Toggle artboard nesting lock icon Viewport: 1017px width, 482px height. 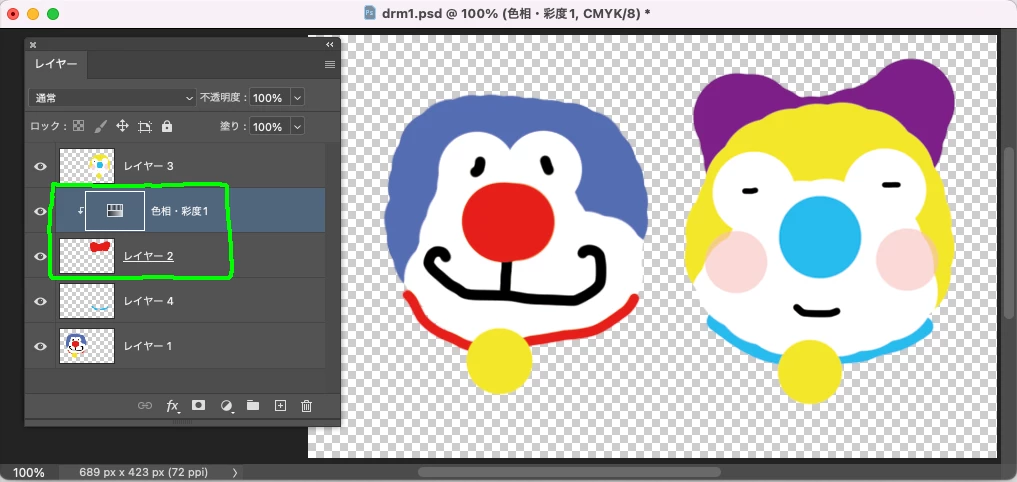[145, 126]
